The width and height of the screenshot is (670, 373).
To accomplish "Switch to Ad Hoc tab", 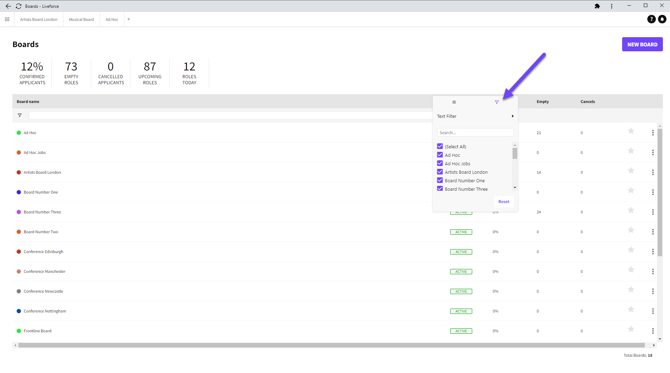I will click(112, 19).
